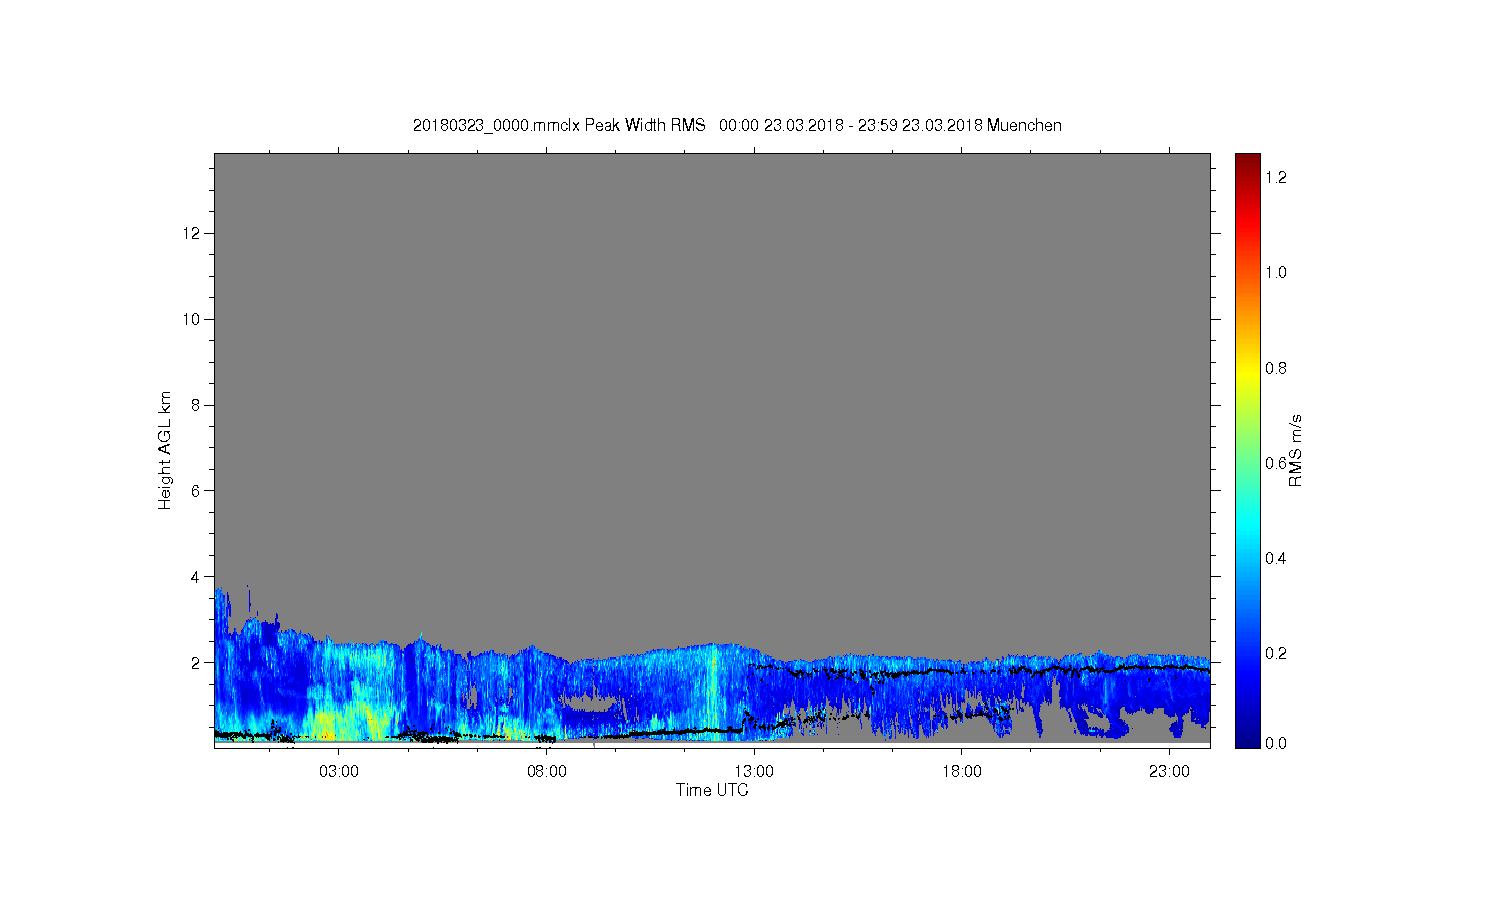Click the 'Time UTC' x-axis label
This screenshot has width=1500, height=900.
click(x=712, y=790)
